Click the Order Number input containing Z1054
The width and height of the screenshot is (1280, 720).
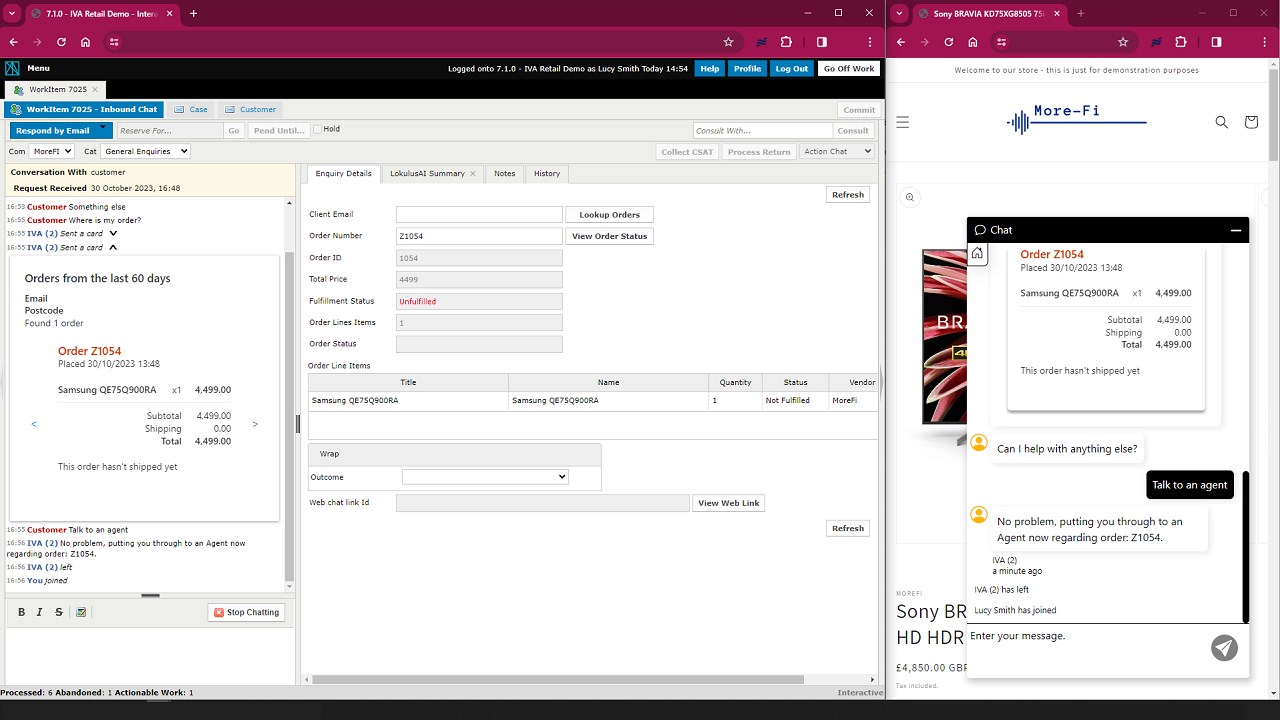[x=478, y=235]
